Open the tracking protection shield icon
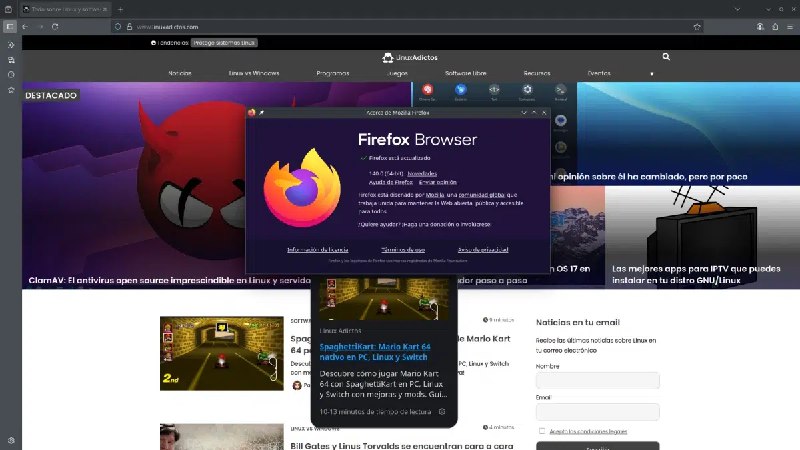 pos(118,27)
